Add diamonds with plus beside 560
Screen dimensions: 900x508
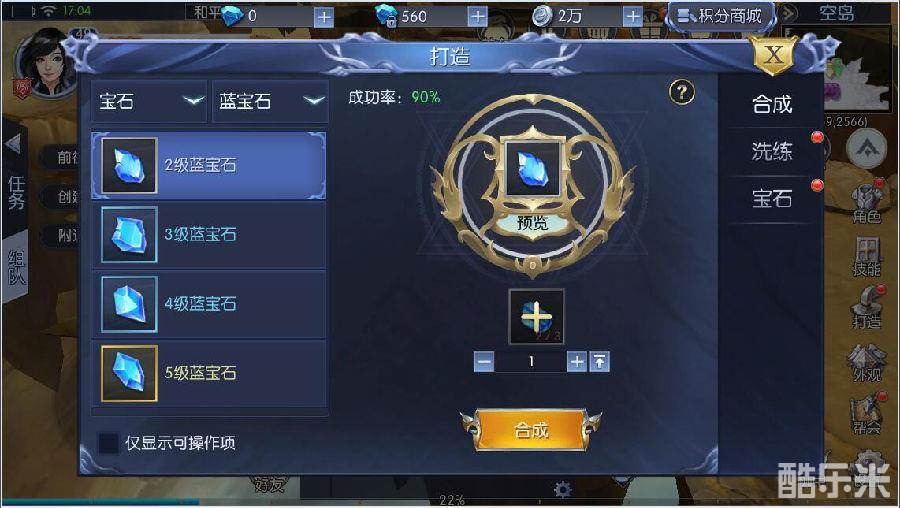[478, 17]
